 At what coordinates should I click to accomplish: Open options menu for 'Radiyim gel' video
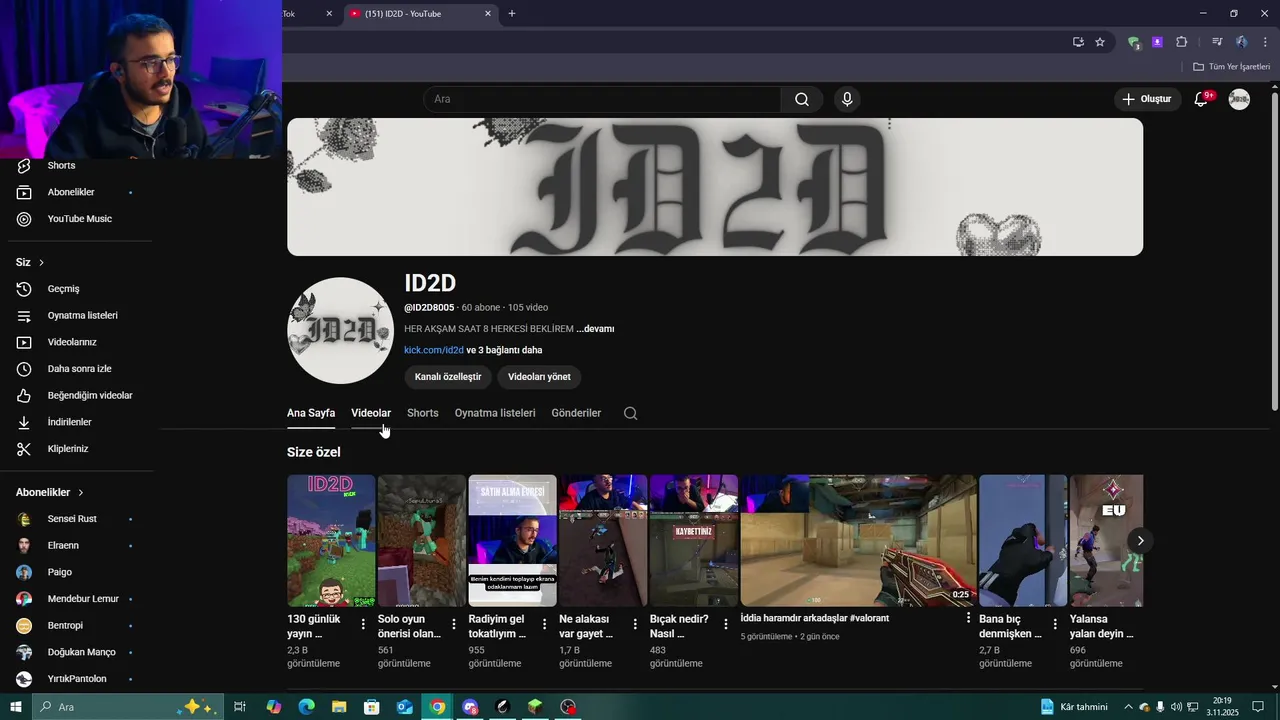tap(545, 624)
